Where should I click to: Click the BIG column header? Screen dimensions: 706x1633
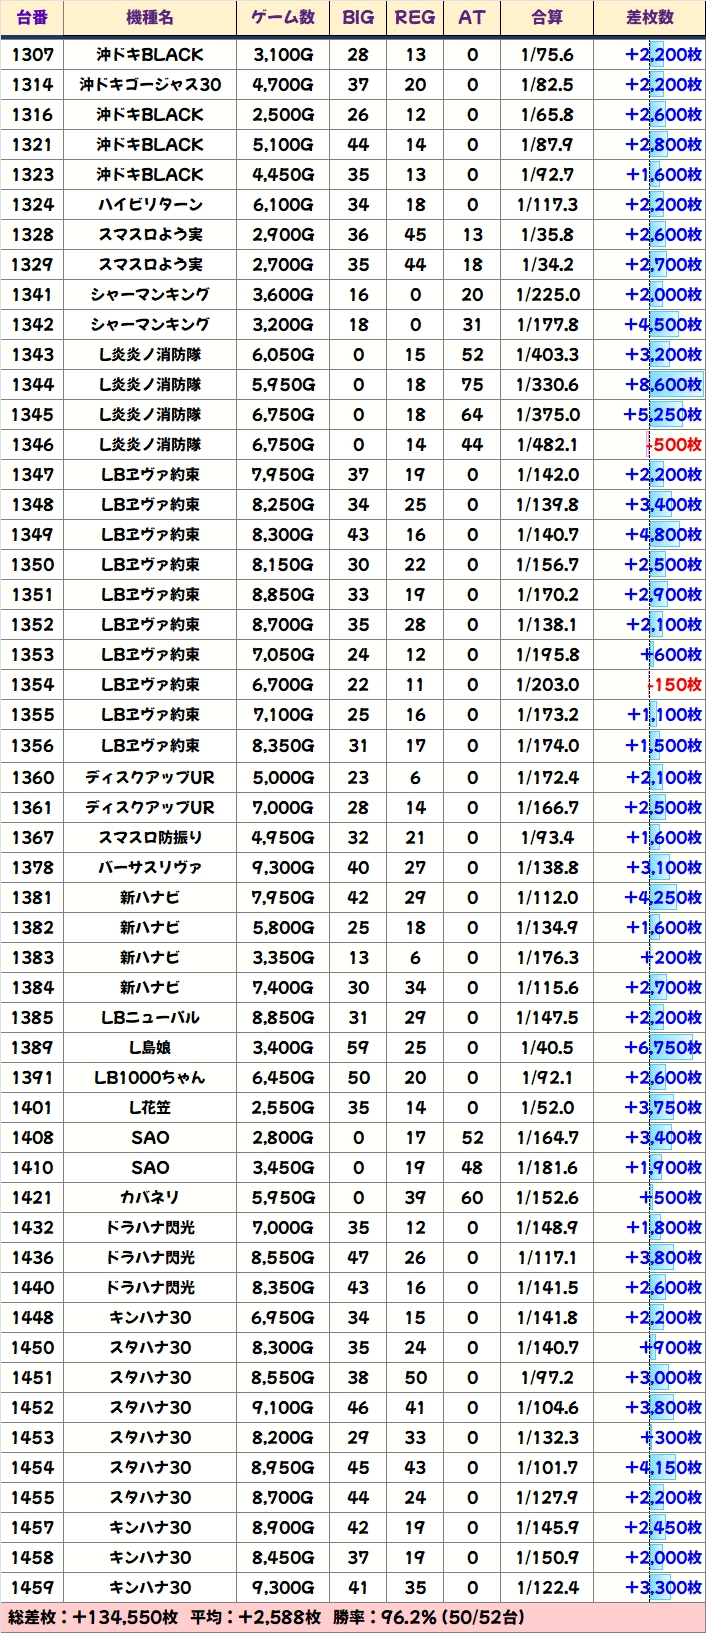[x=358, y=18]
